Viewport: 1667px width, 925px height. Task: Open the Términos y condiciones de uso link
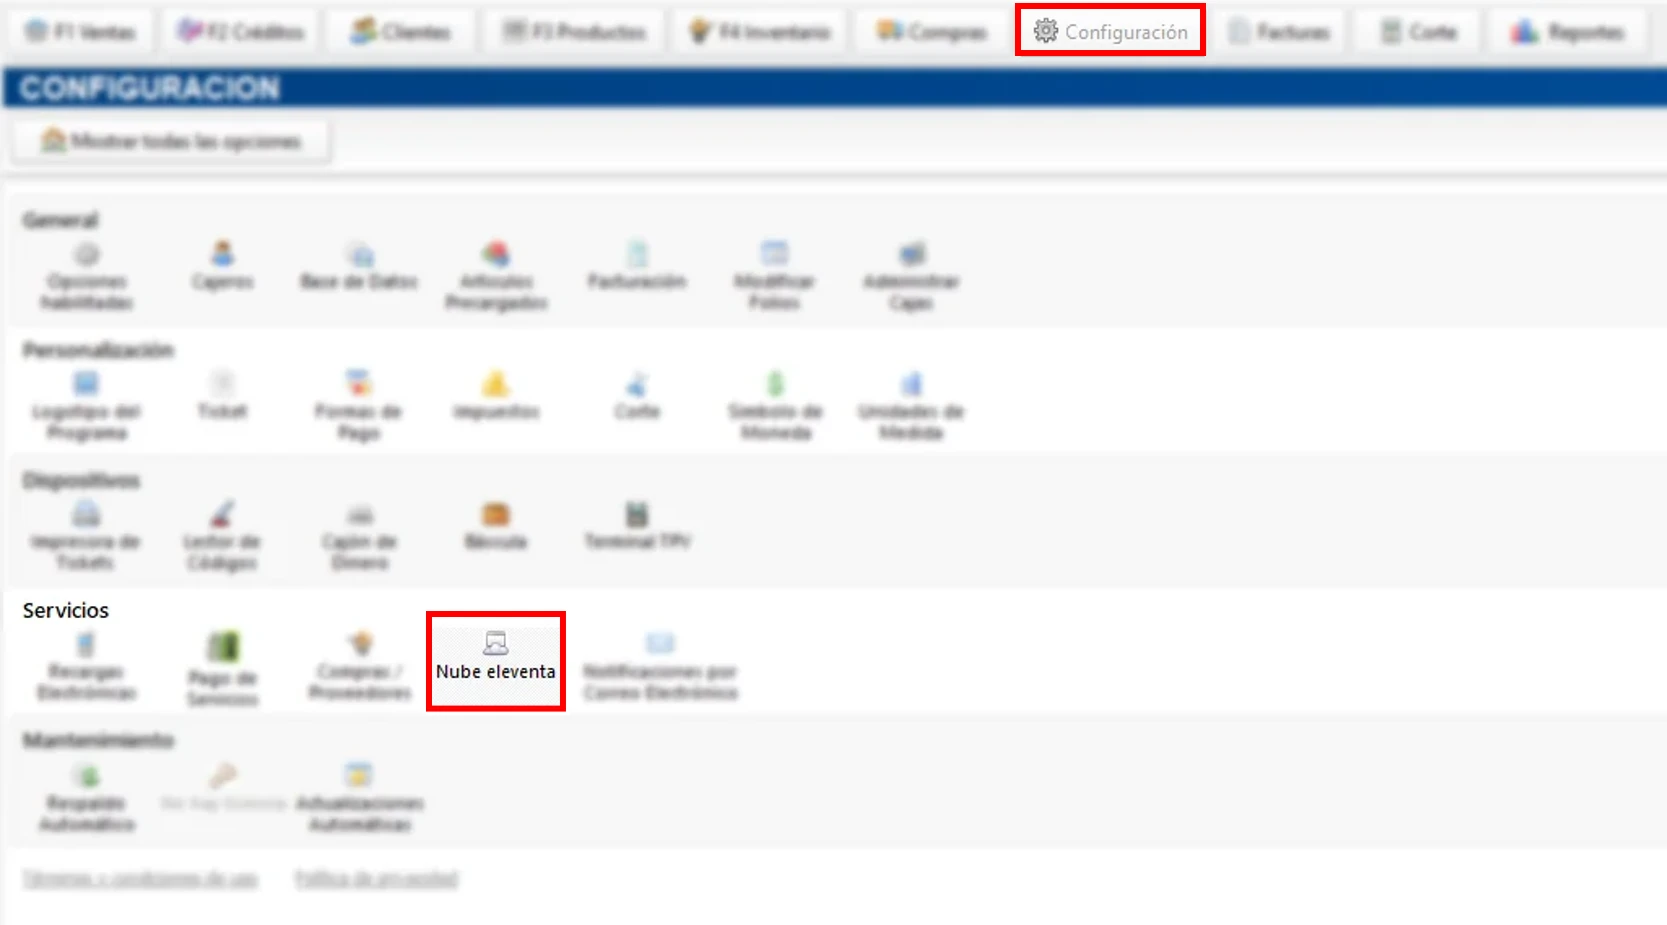[x=140, y=878]
